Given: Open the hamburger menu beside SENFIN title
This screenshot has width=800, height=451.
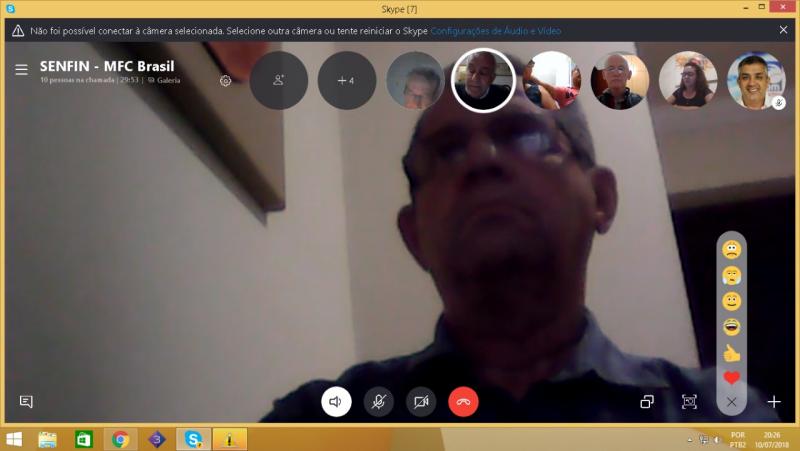Looking at the screenshot, I should pos(21,69).
